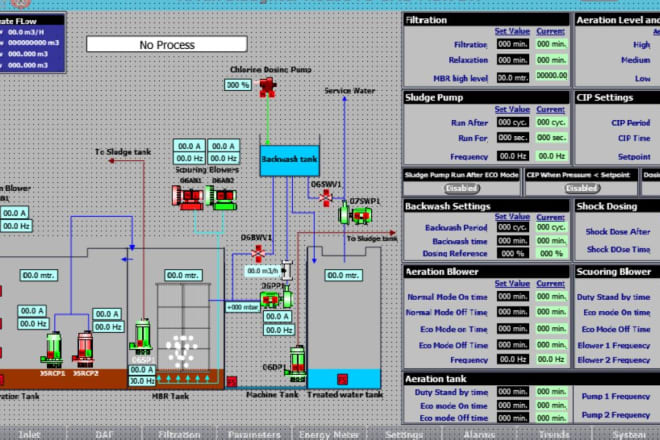Viewport: 660px width, 440px height.
Task: Edit Normal Mode Off Time set value
Action: [x=513, y=312]
